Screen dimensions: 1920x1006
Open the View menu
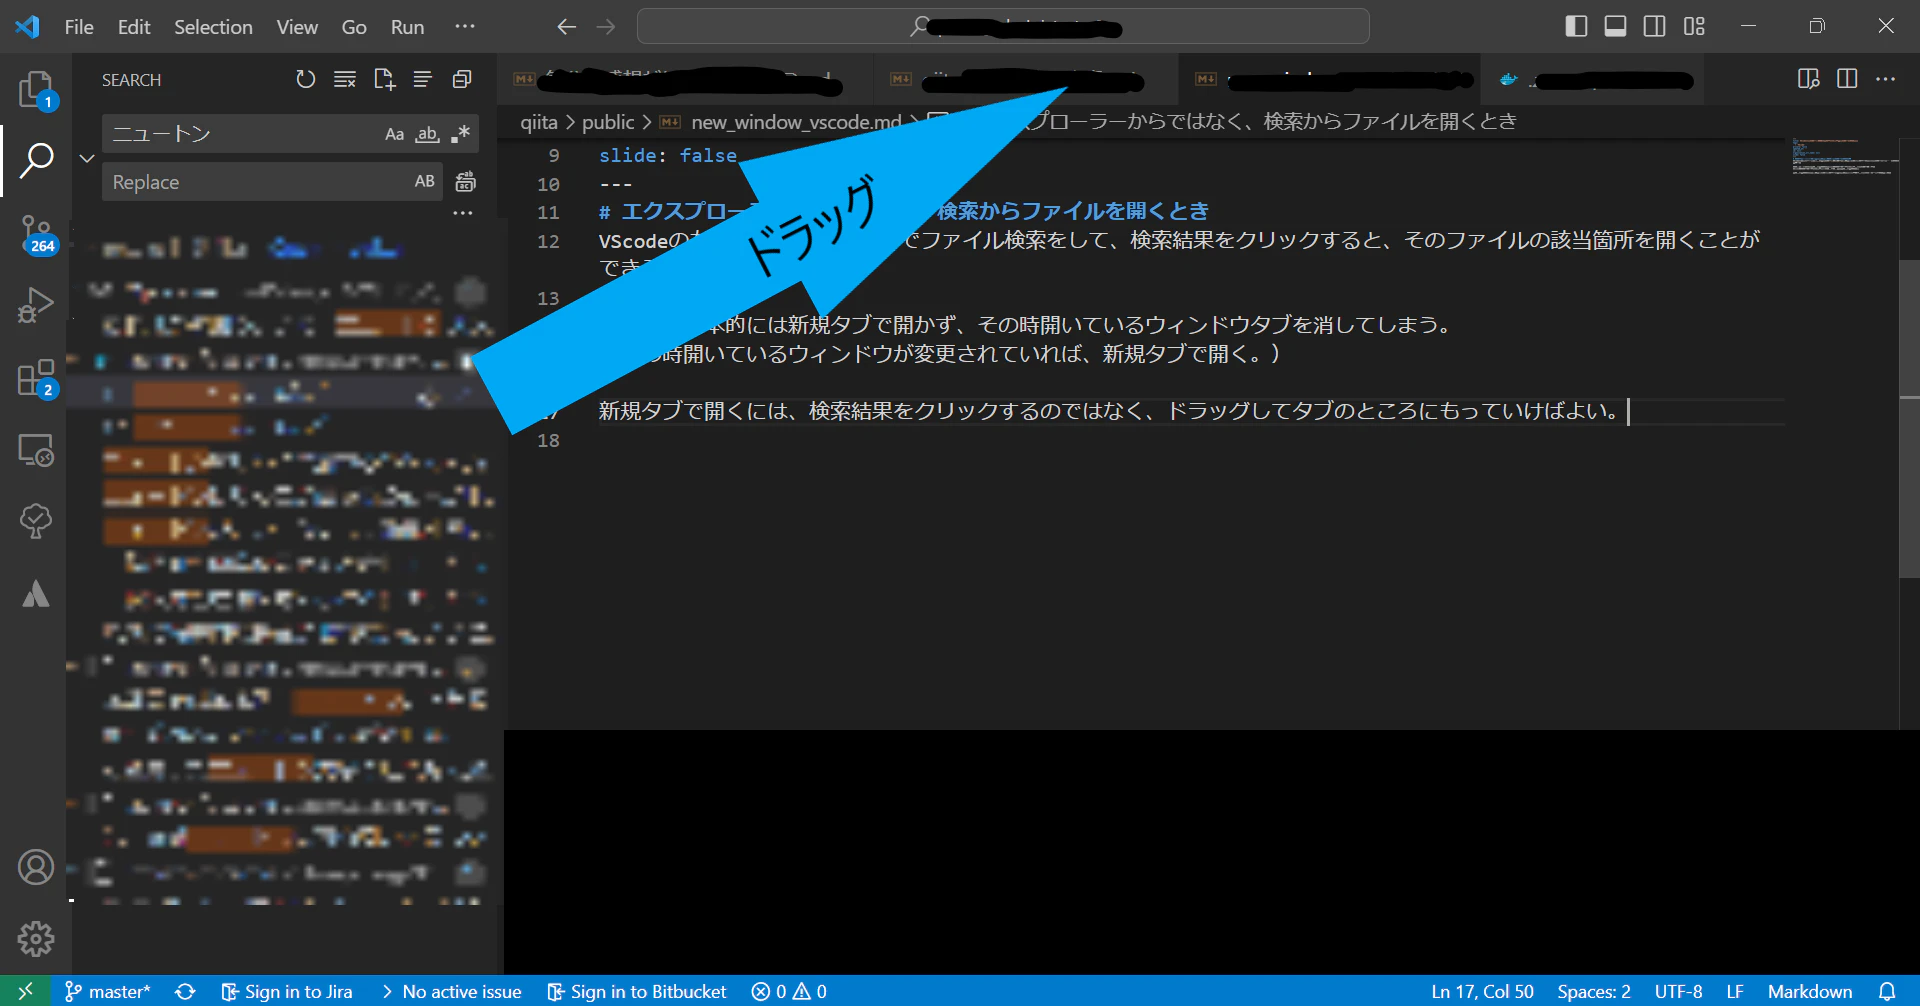coord(297,27)
